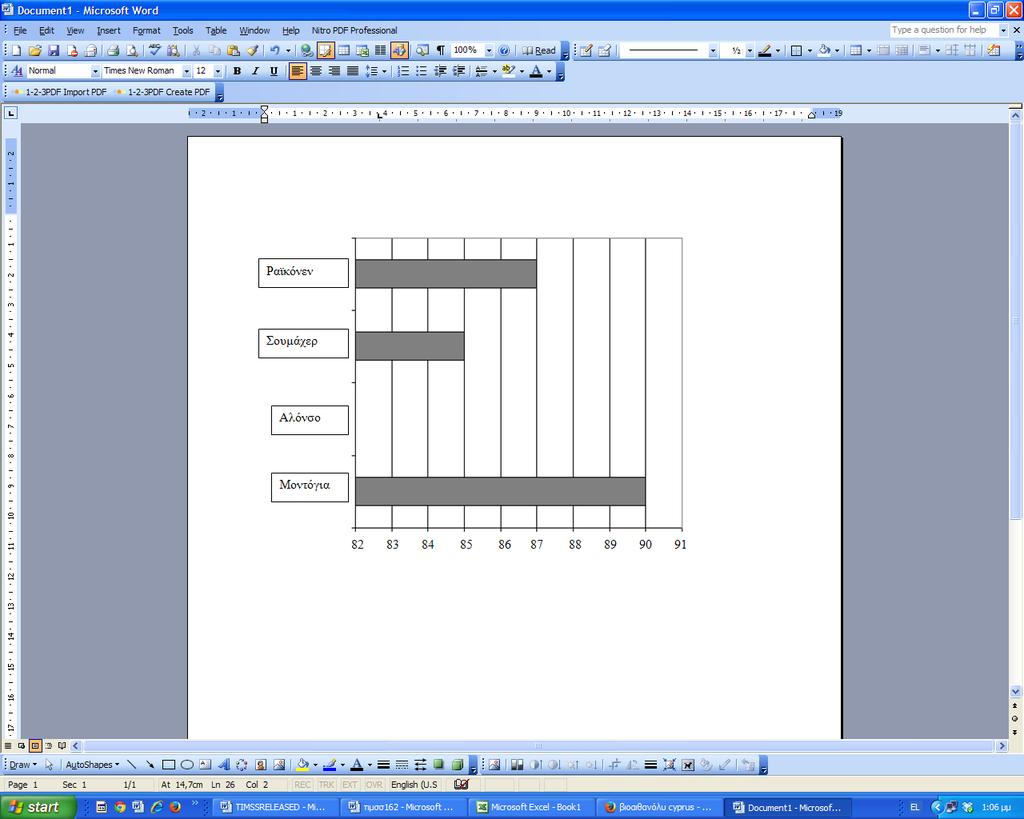The height and width of the screenshot is (819, 1024).
Task: Apply Shadow Style to the shape
Action: pyautogui.click(x=438, y=765)
